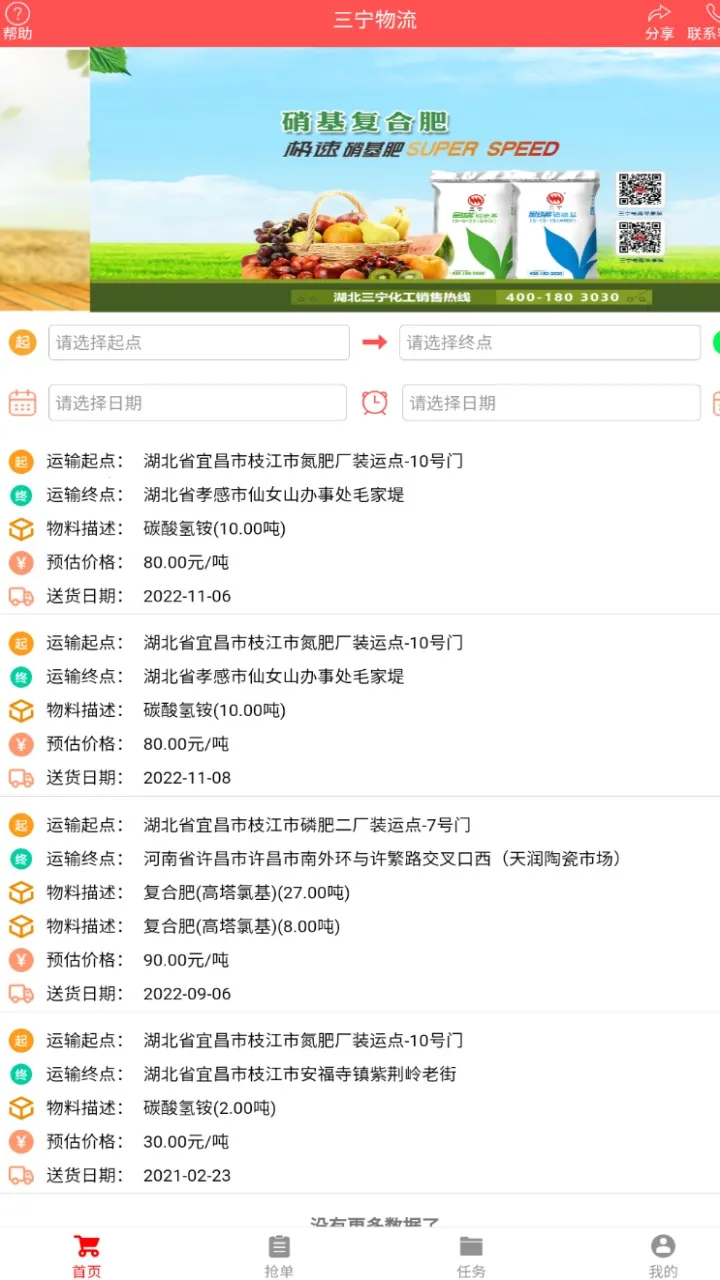
Task: Tap the 帮助 help icon
Action: click(17, 15)
